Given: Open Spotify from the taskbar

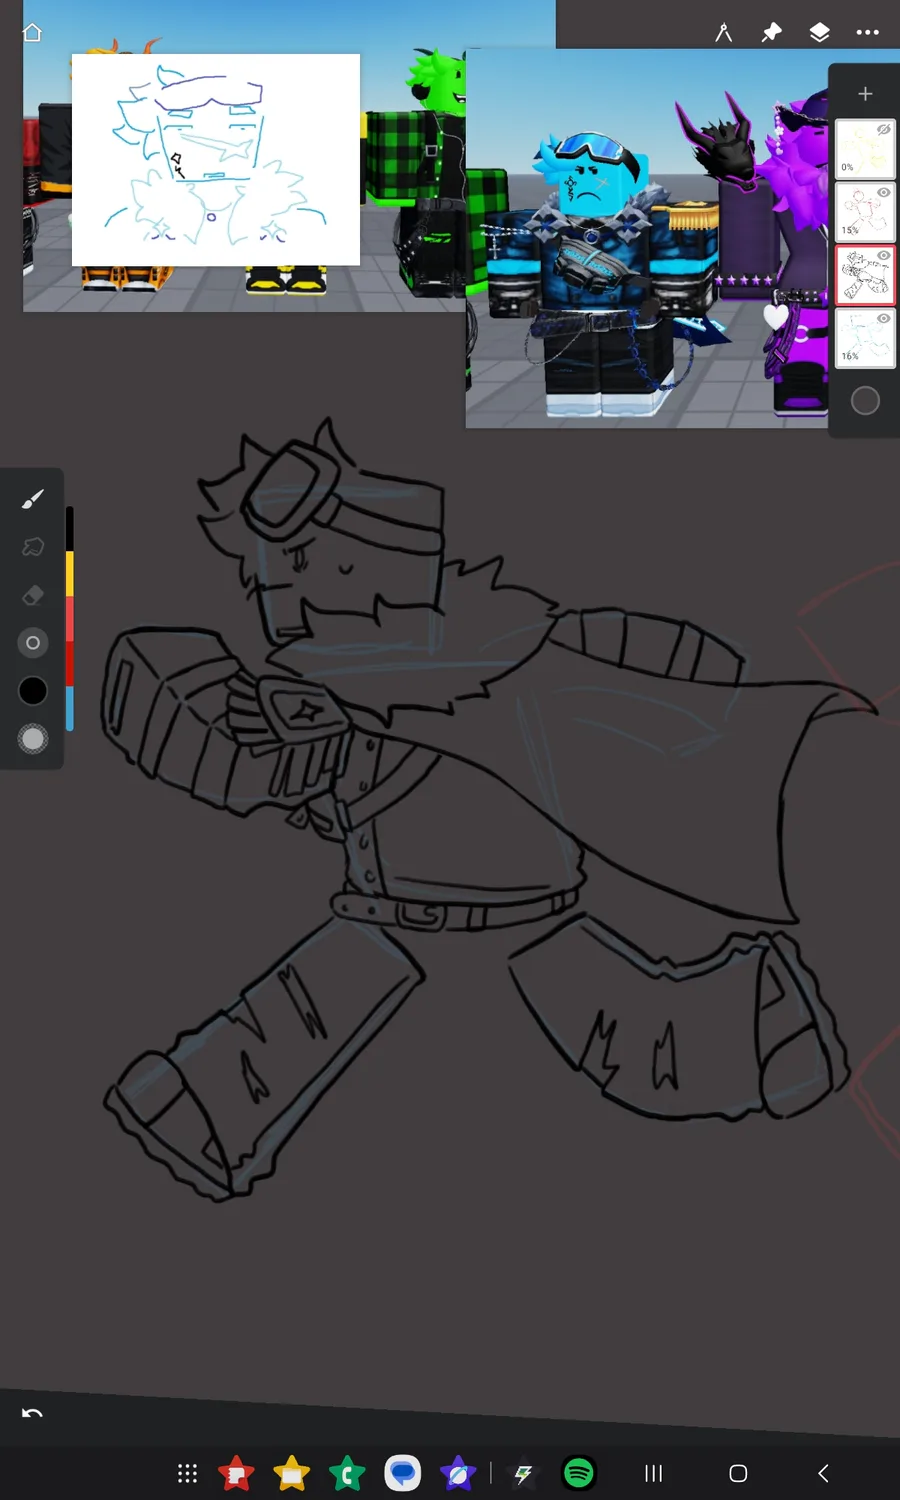Looking at the screenshot, I should pos(579,1473).
